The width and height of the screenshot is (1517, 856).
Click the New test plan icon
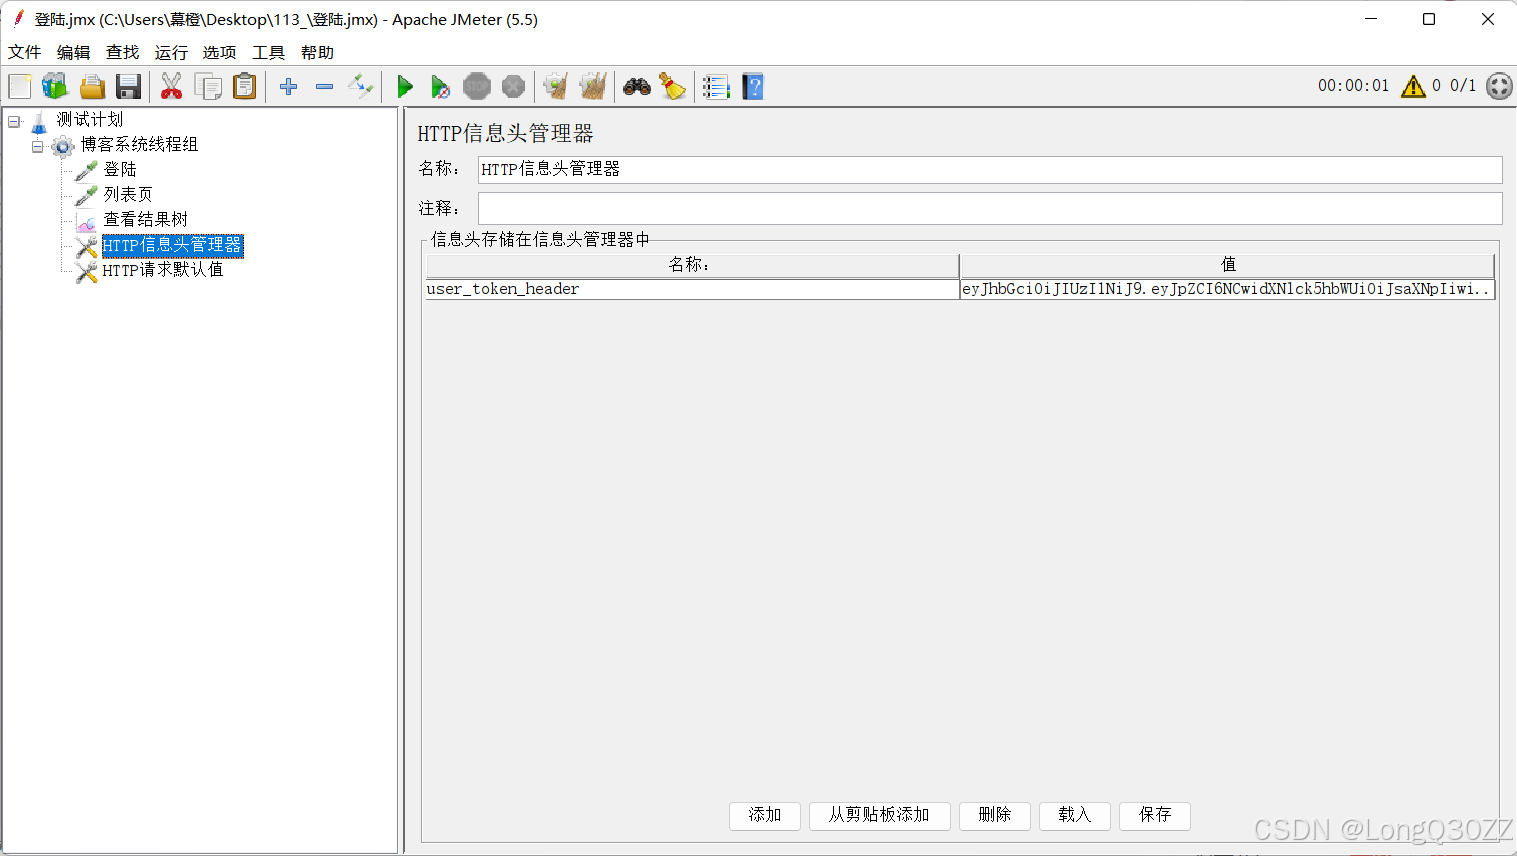20,87
